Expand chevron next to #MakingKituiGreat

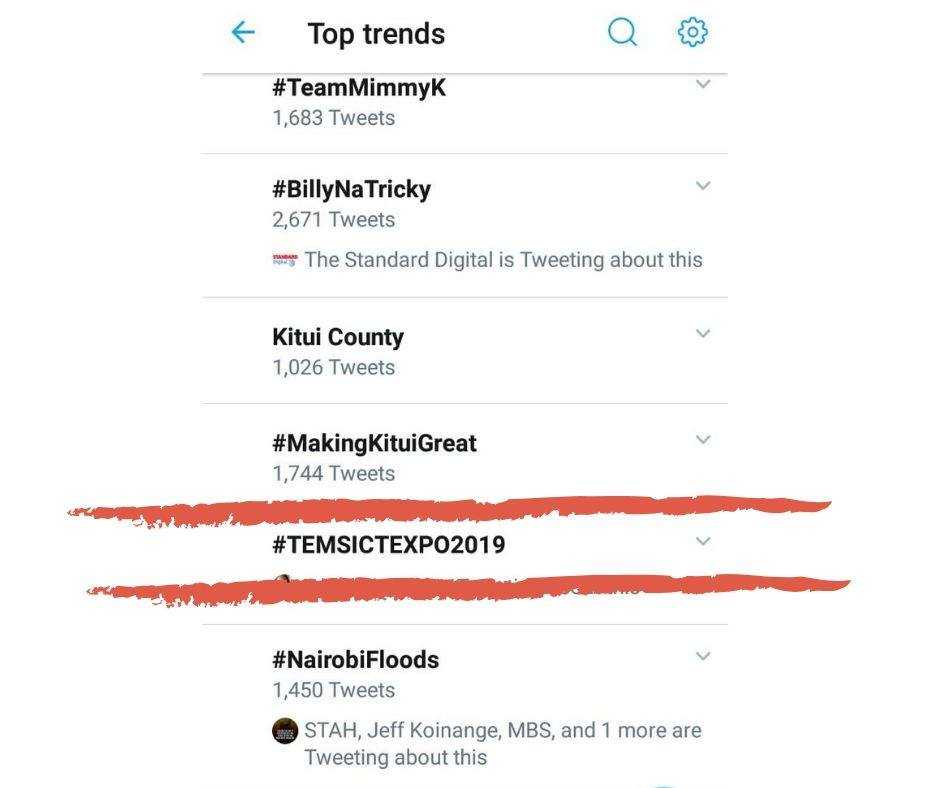(x=703, y=440)
